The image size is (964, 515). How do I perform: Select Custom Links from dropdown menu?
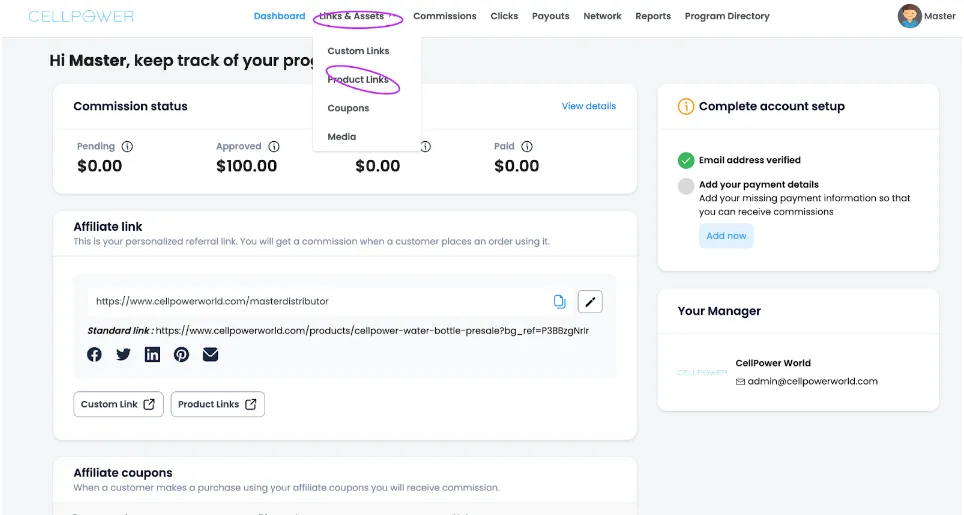point(358,51)
